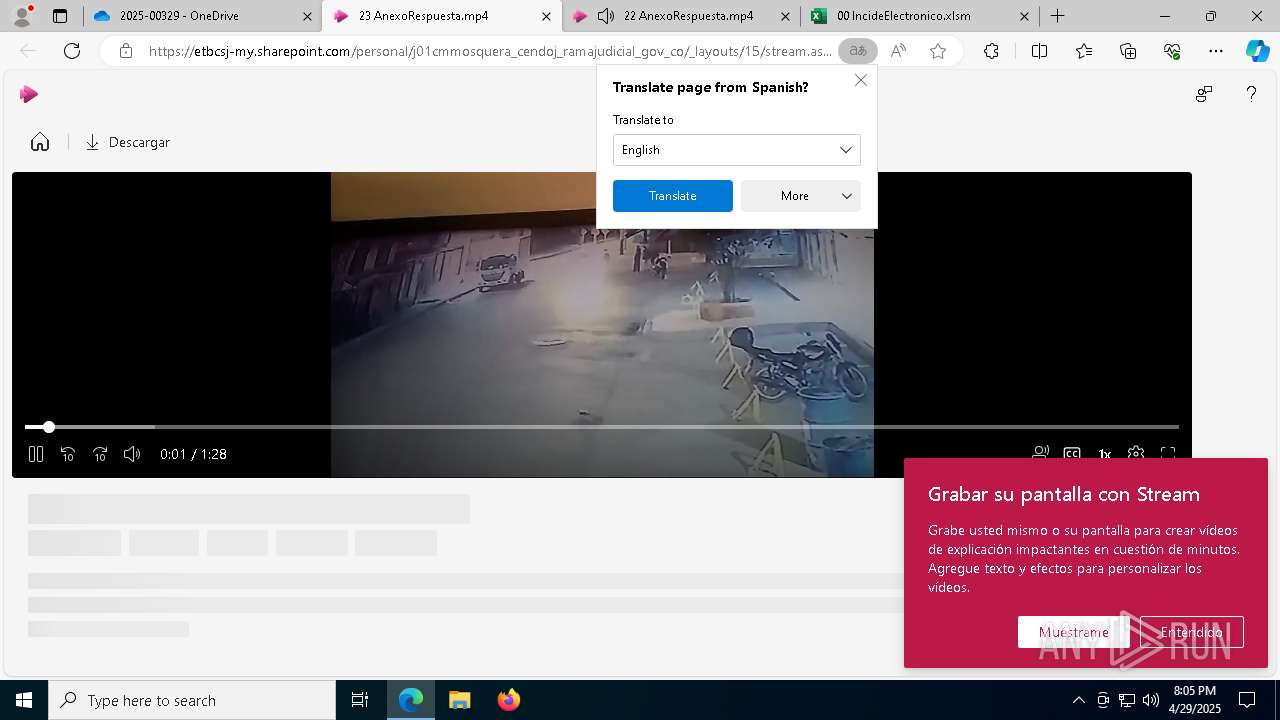The height and width of the screenshot is (720, 1280).
Task: Click the Muéstrame button
Action: pos(1073,632)
